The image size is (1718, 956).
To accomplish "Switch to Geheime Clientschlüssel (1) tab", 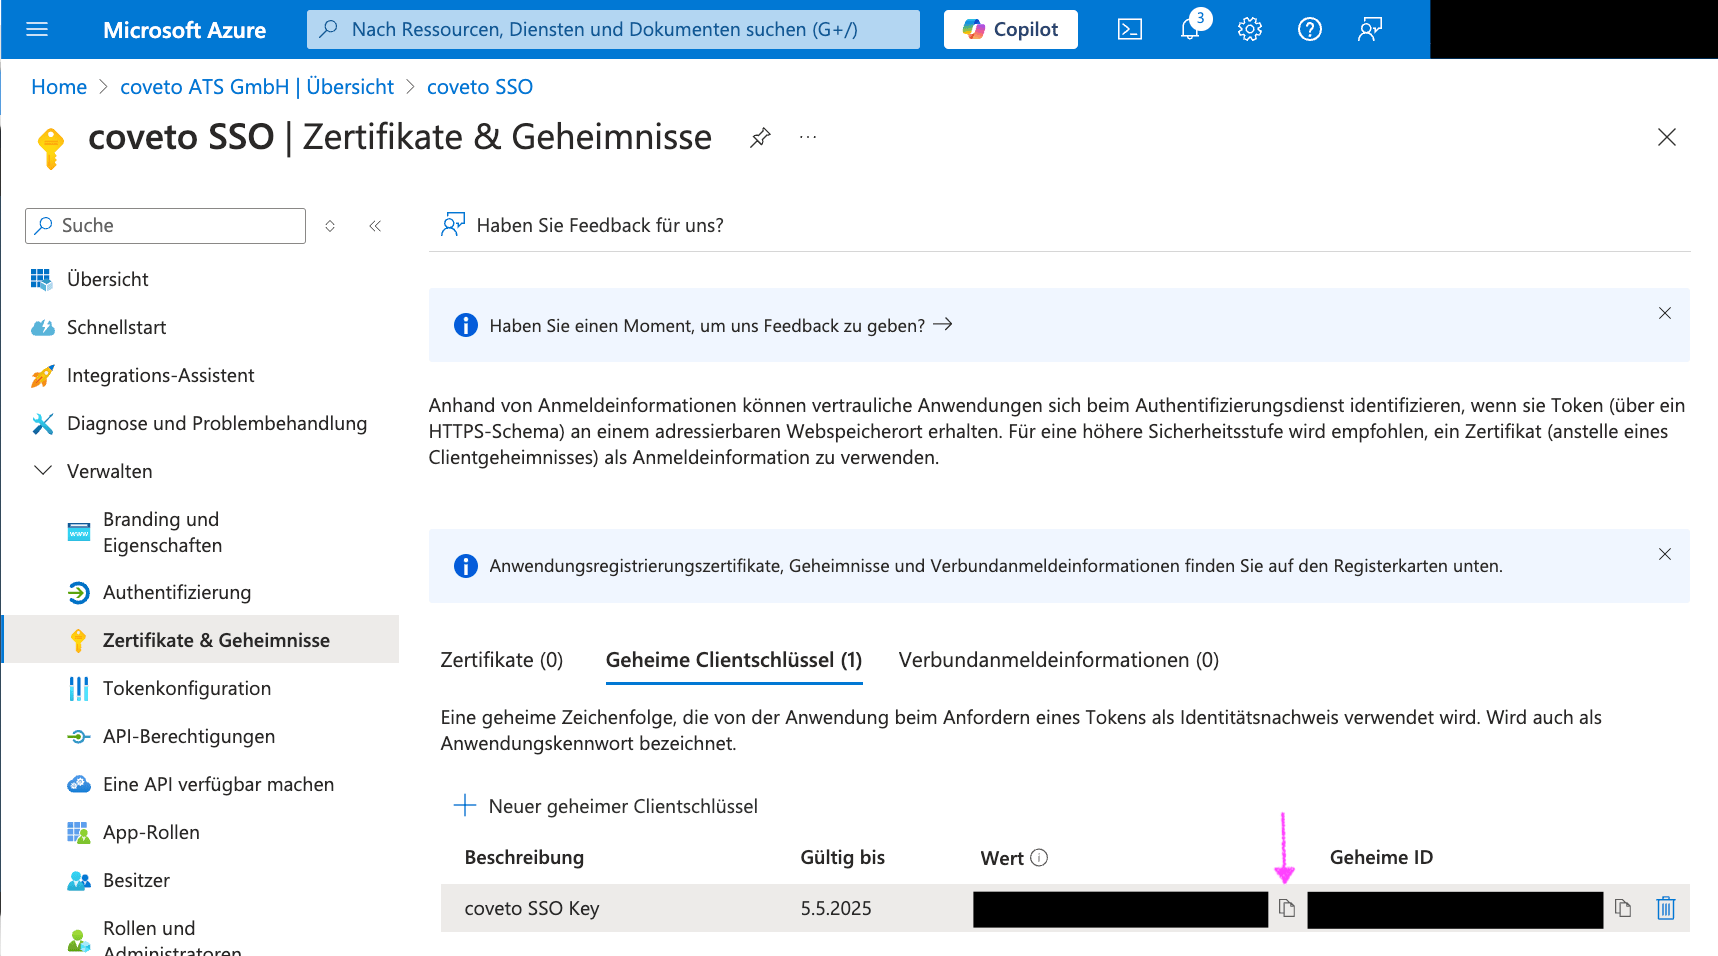I will point(734,660).
